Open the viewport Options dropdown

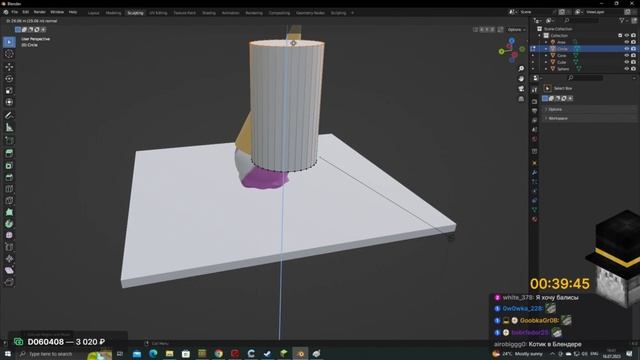[516, 30]
